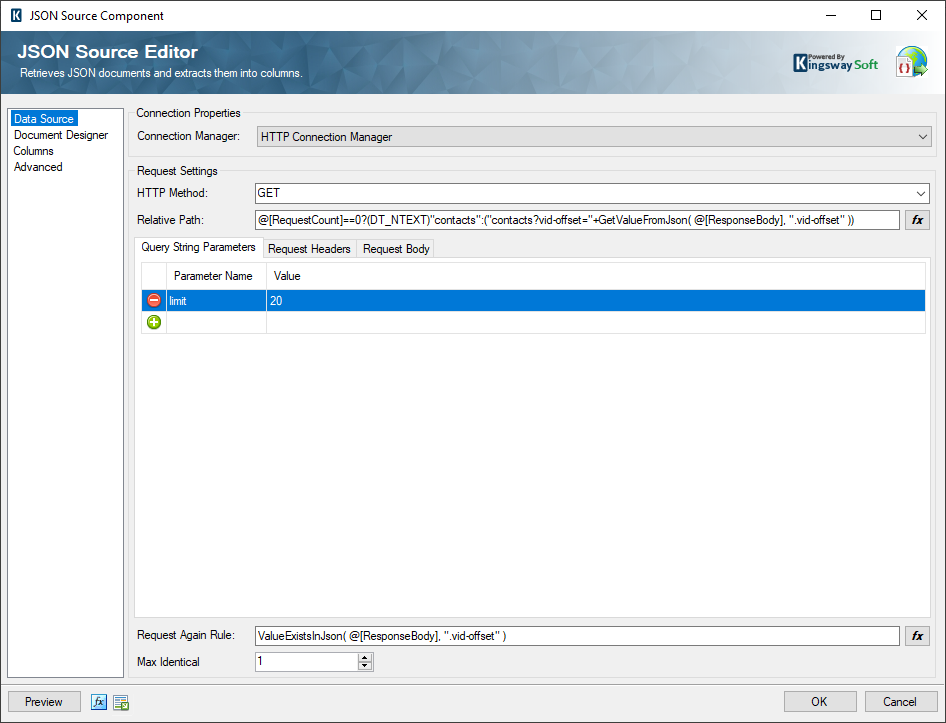946x723 pixels.
Task: Delete the limit parameter using red minus icon
Action: pos(153,299)
